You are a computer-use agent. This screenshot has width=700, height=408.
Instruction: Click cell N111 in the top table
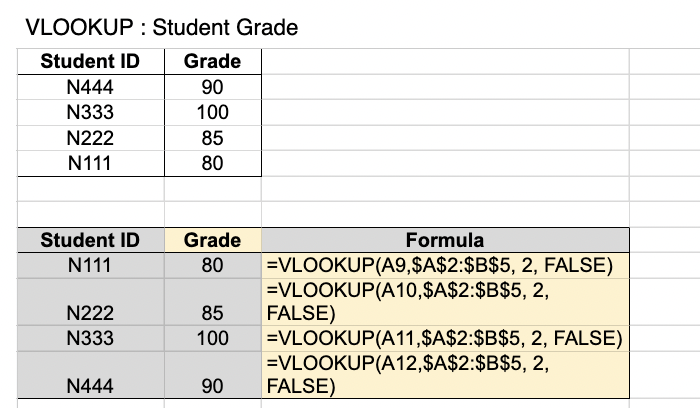pyautogui.click(x=89, y=163)
